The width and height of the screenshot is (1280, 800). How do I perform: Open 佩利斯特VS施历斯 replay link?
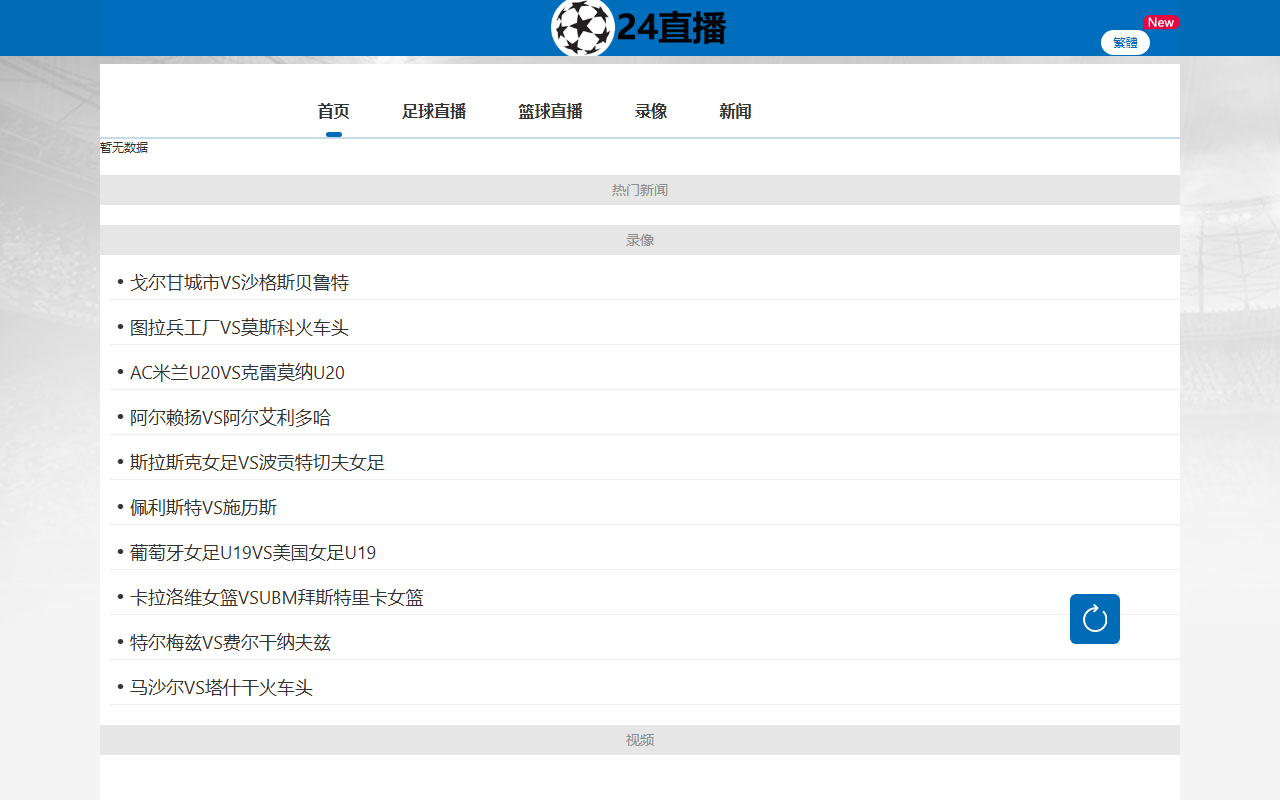point(203,508)
